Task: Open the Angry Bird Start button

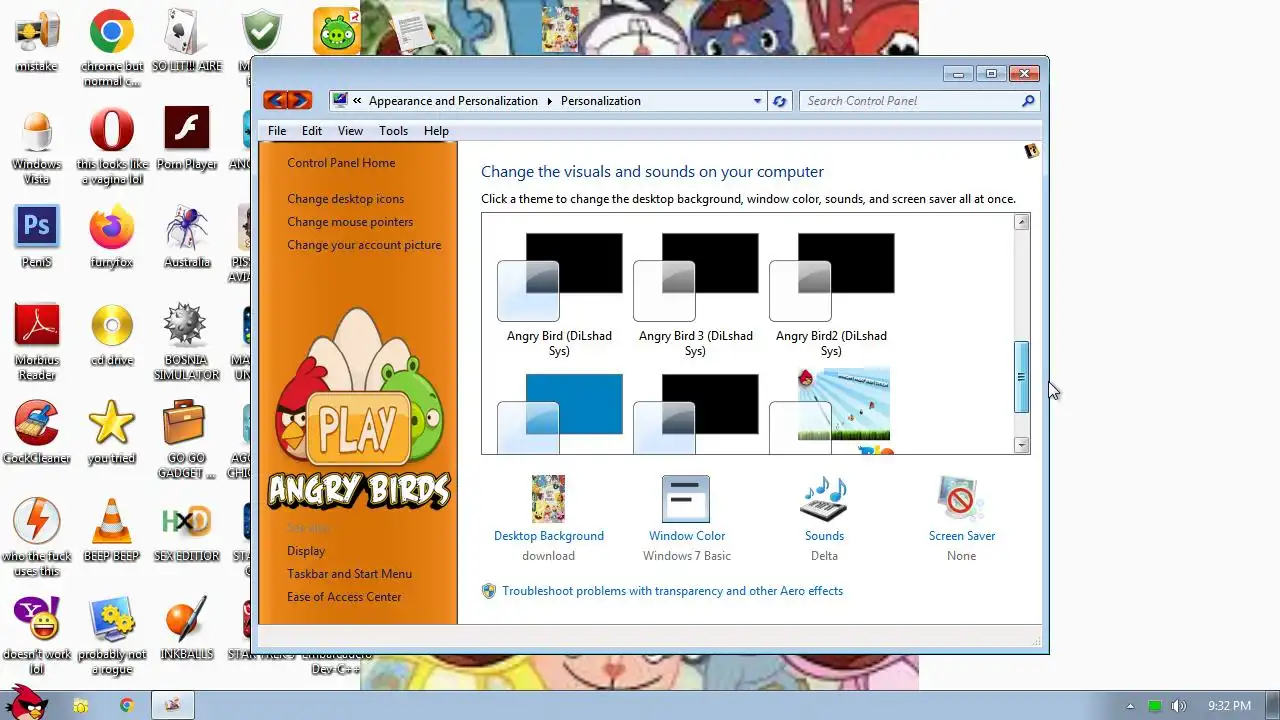Action: point(27,701)
